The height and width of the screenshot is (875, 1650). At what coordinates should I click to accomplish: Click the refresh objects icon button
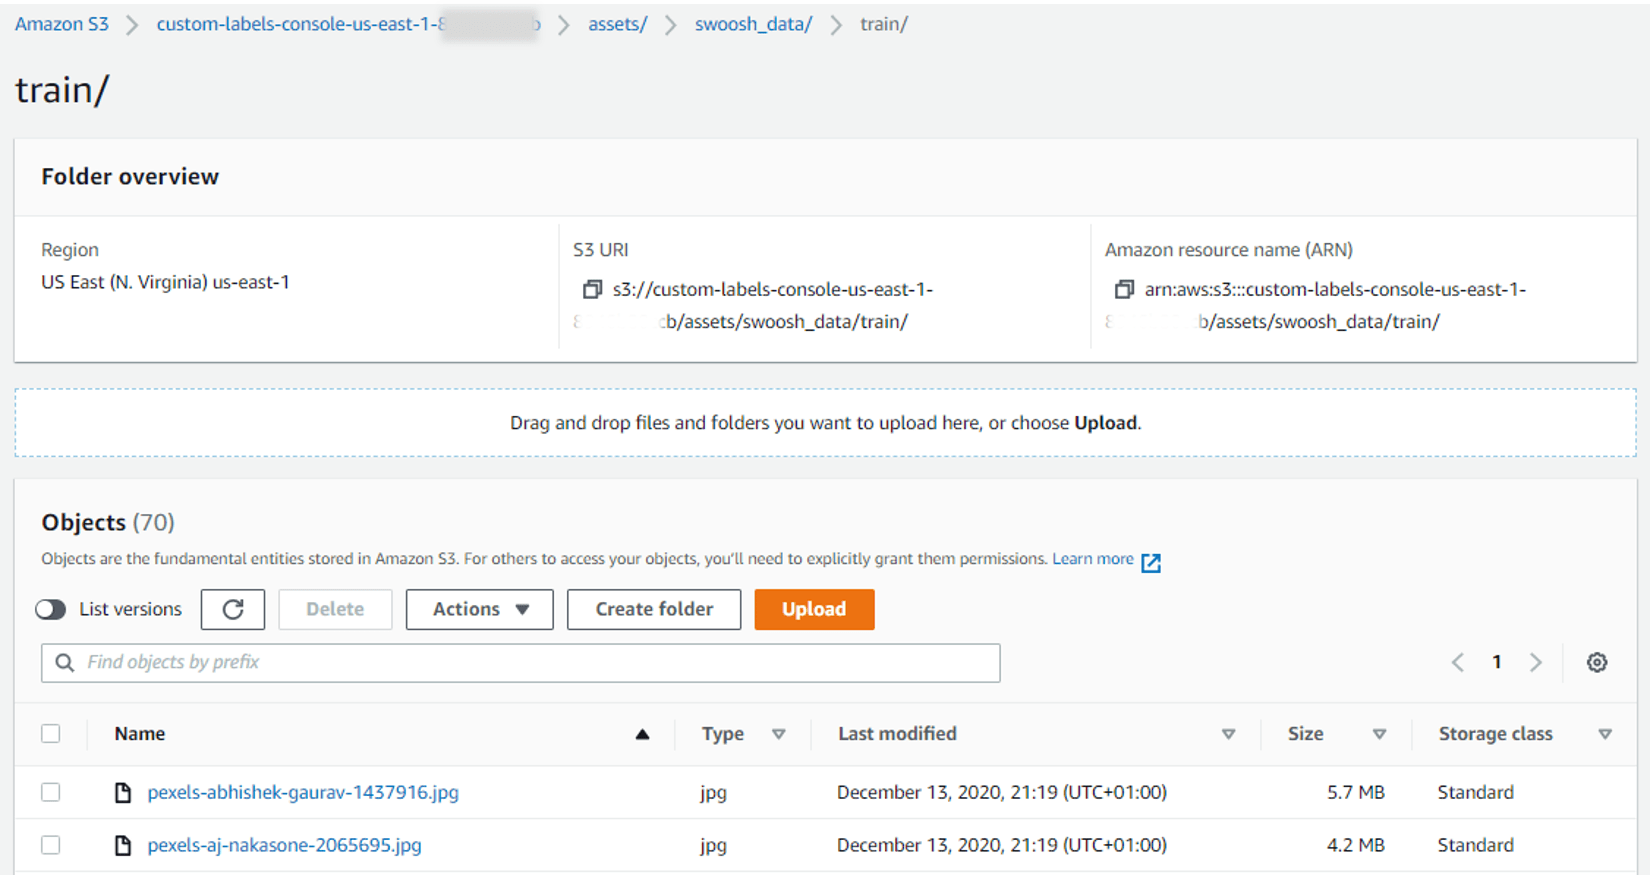coord(233,609)
